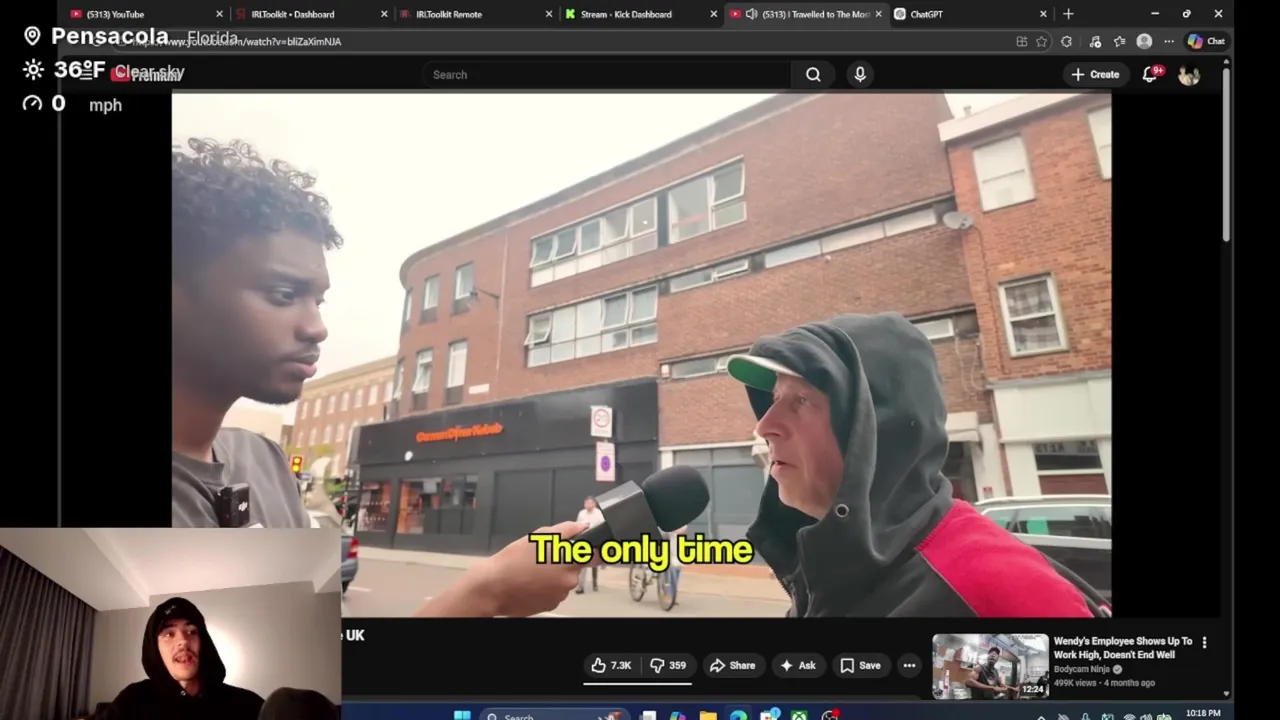Switch to Stream - Kick Dashboard tab
The height and width of the screenshot is (720, 1280).
640,14
